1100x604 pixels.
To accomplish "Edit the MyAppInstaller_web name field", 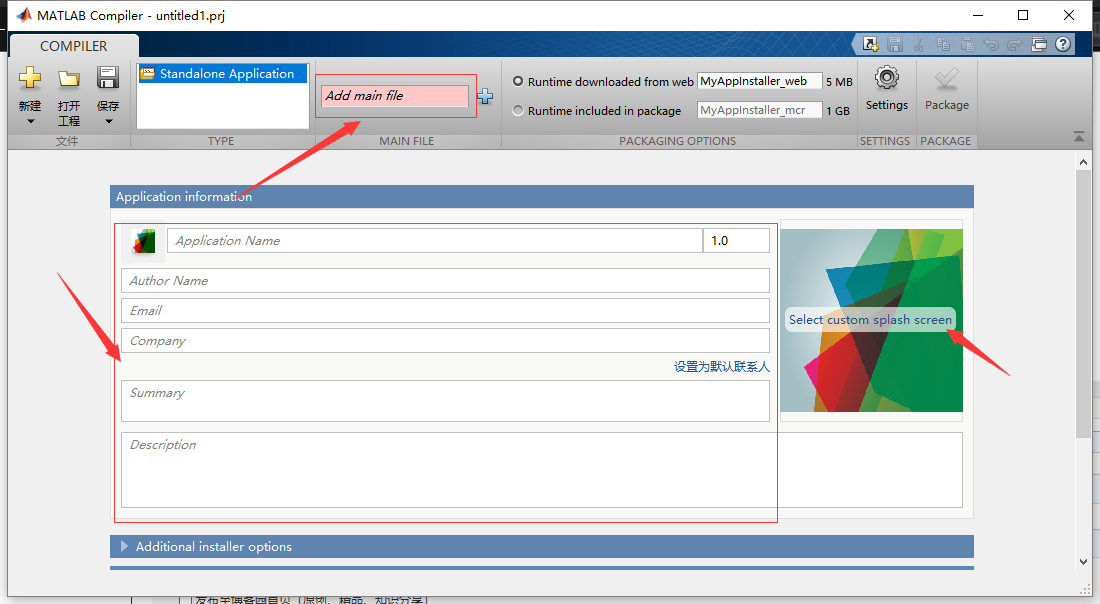I will pyautogui.click(x=760, y=81).
